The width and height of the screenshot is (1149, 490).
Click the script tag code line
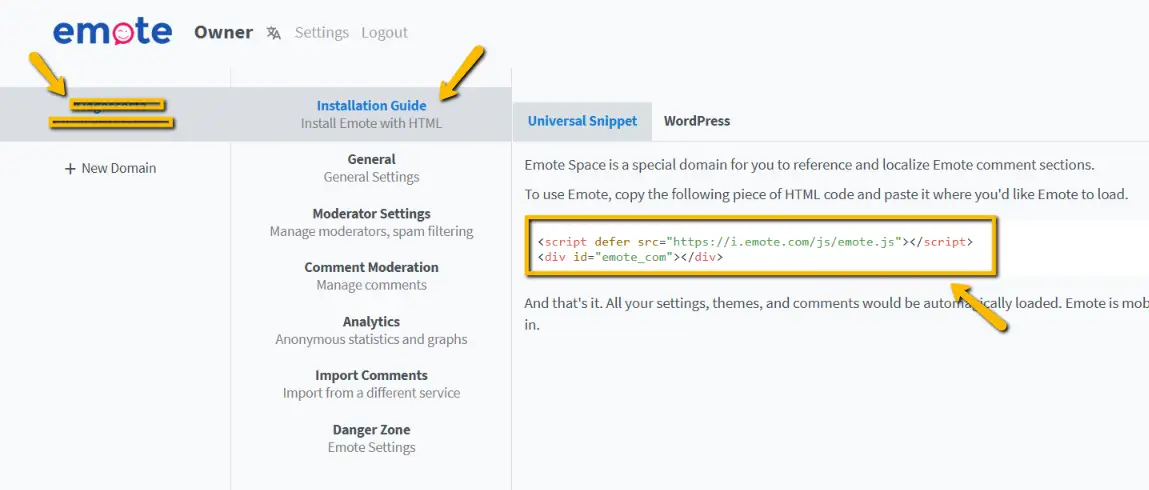pos(754,242)
